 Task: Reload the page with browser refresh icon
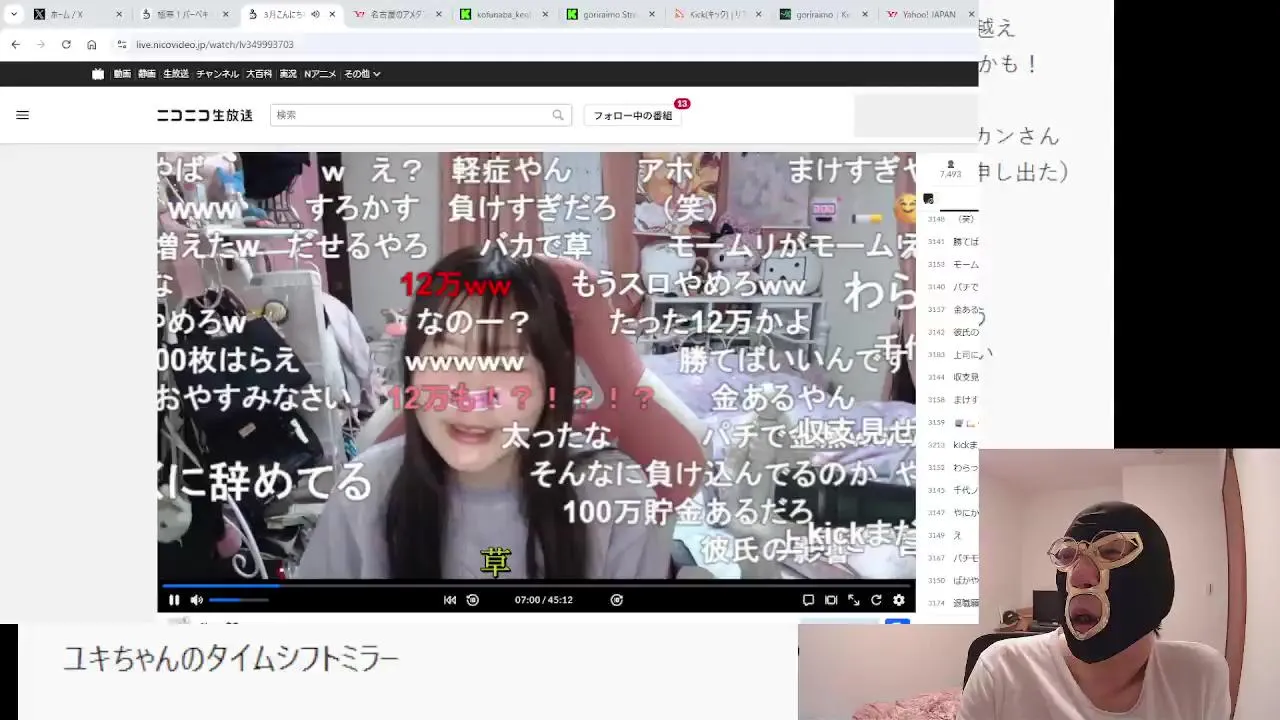[66, 44]
